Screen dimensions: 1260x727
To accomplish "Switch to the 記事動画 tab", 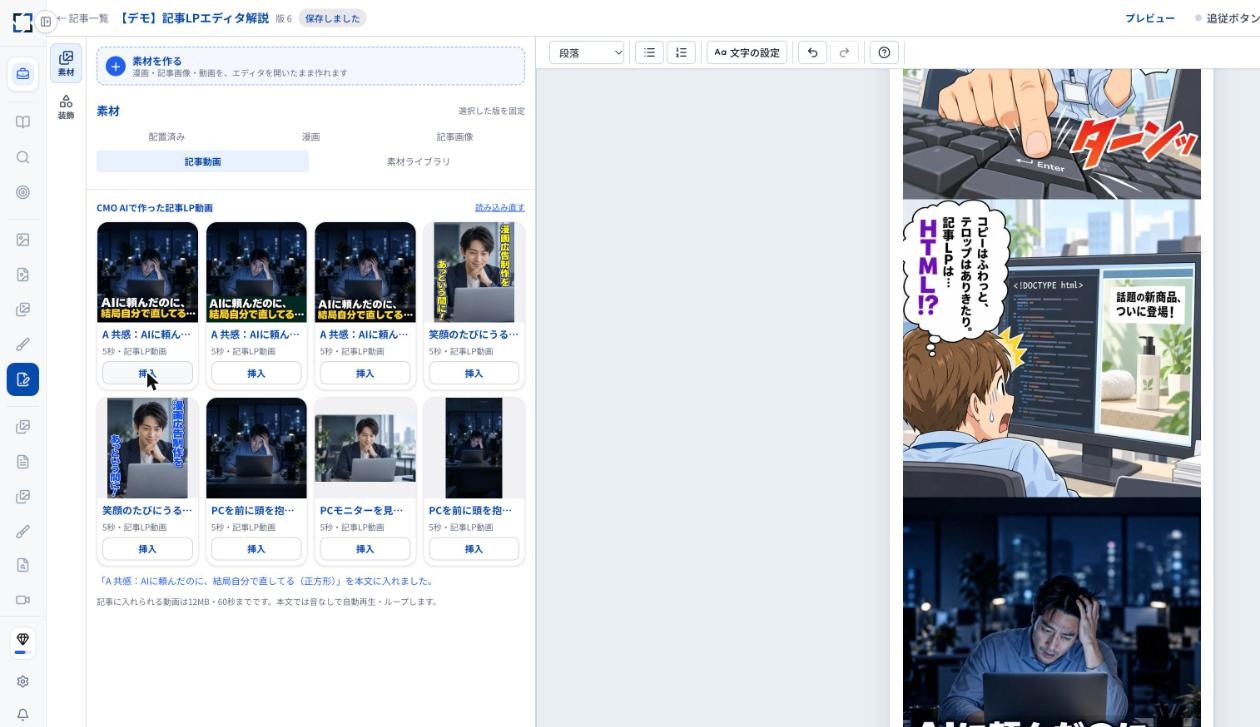I will point(203,161).
